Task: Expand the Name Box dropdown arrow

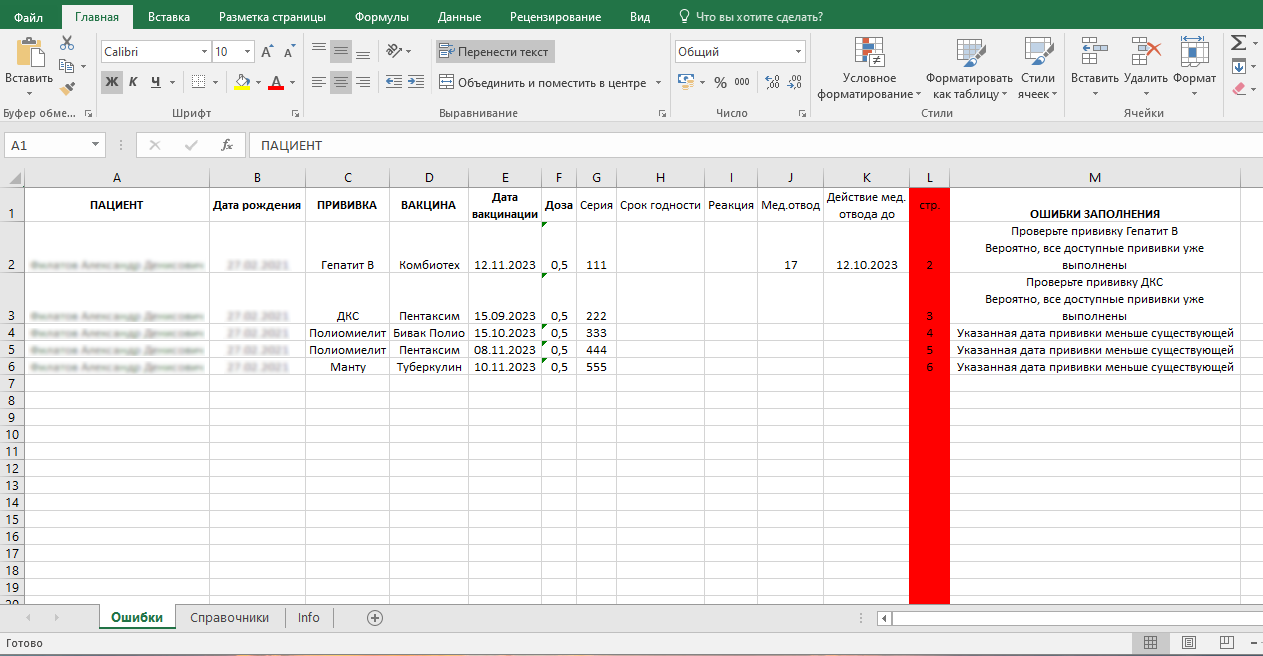Action: (x=96, y=145)
